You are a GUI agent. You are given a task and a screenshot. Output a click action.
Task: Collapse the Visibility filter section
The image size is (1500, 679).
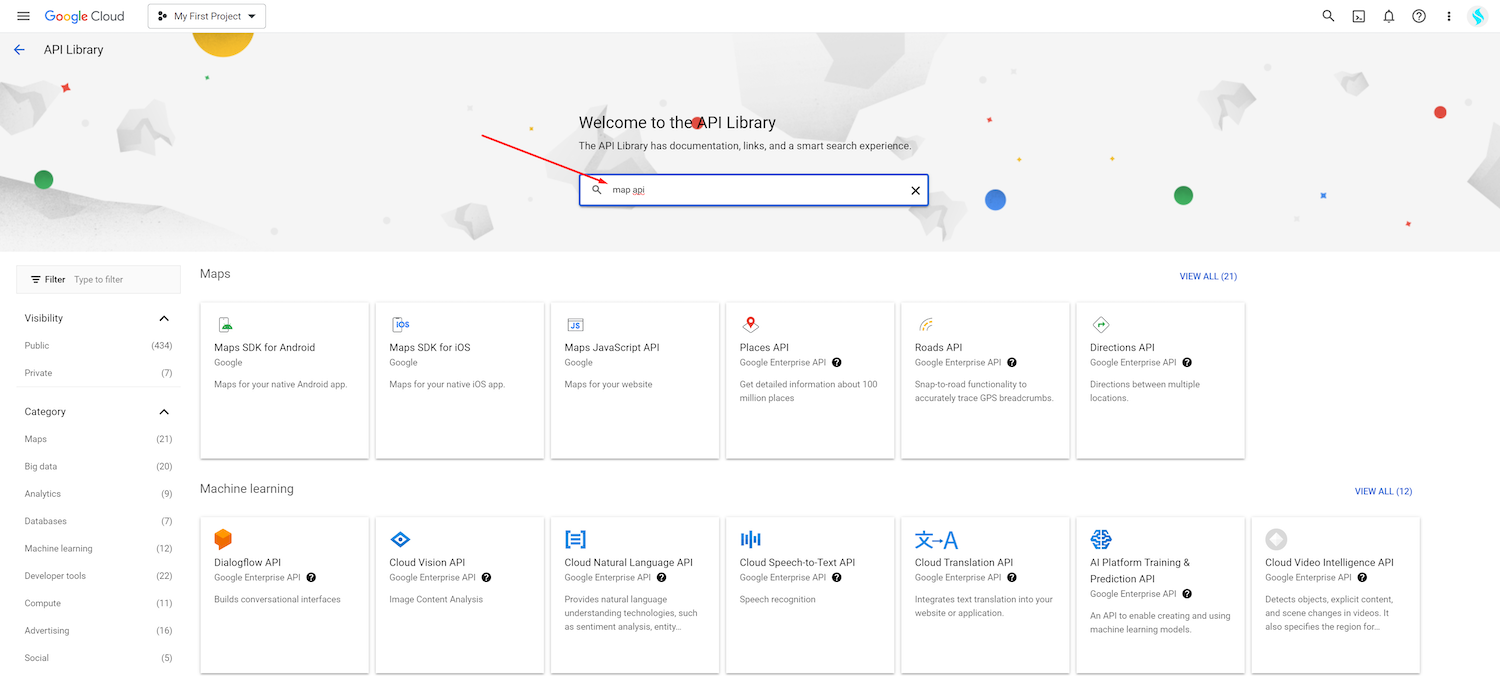[164, 318]
